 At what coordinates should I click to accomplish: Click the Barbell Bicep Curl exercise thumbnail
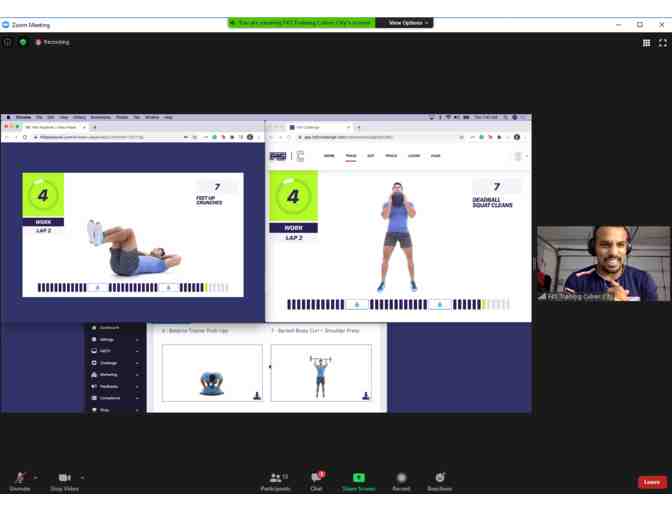click(320, 373)
